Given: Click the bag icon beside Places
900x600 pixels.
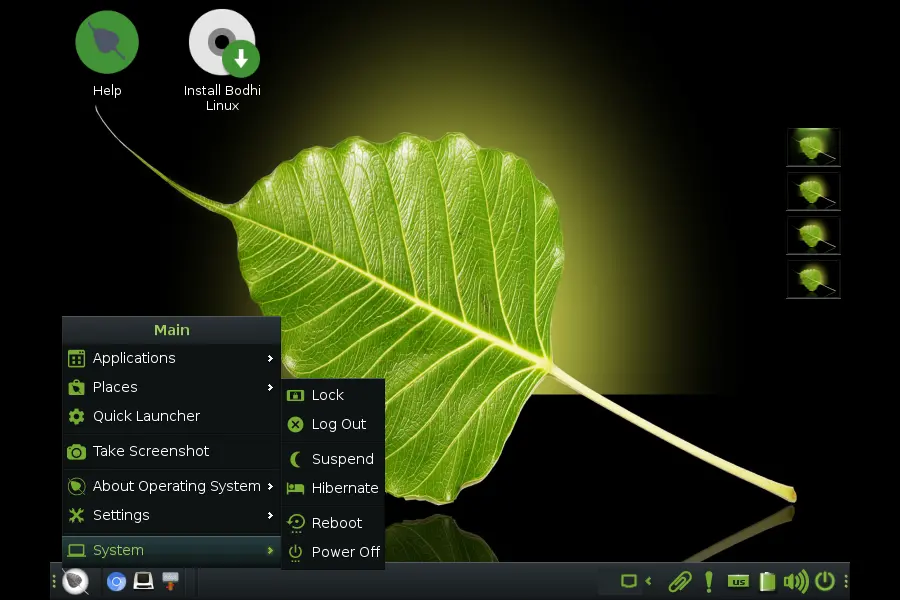Looking at the screenshot, I should click(x=76, y=388).
